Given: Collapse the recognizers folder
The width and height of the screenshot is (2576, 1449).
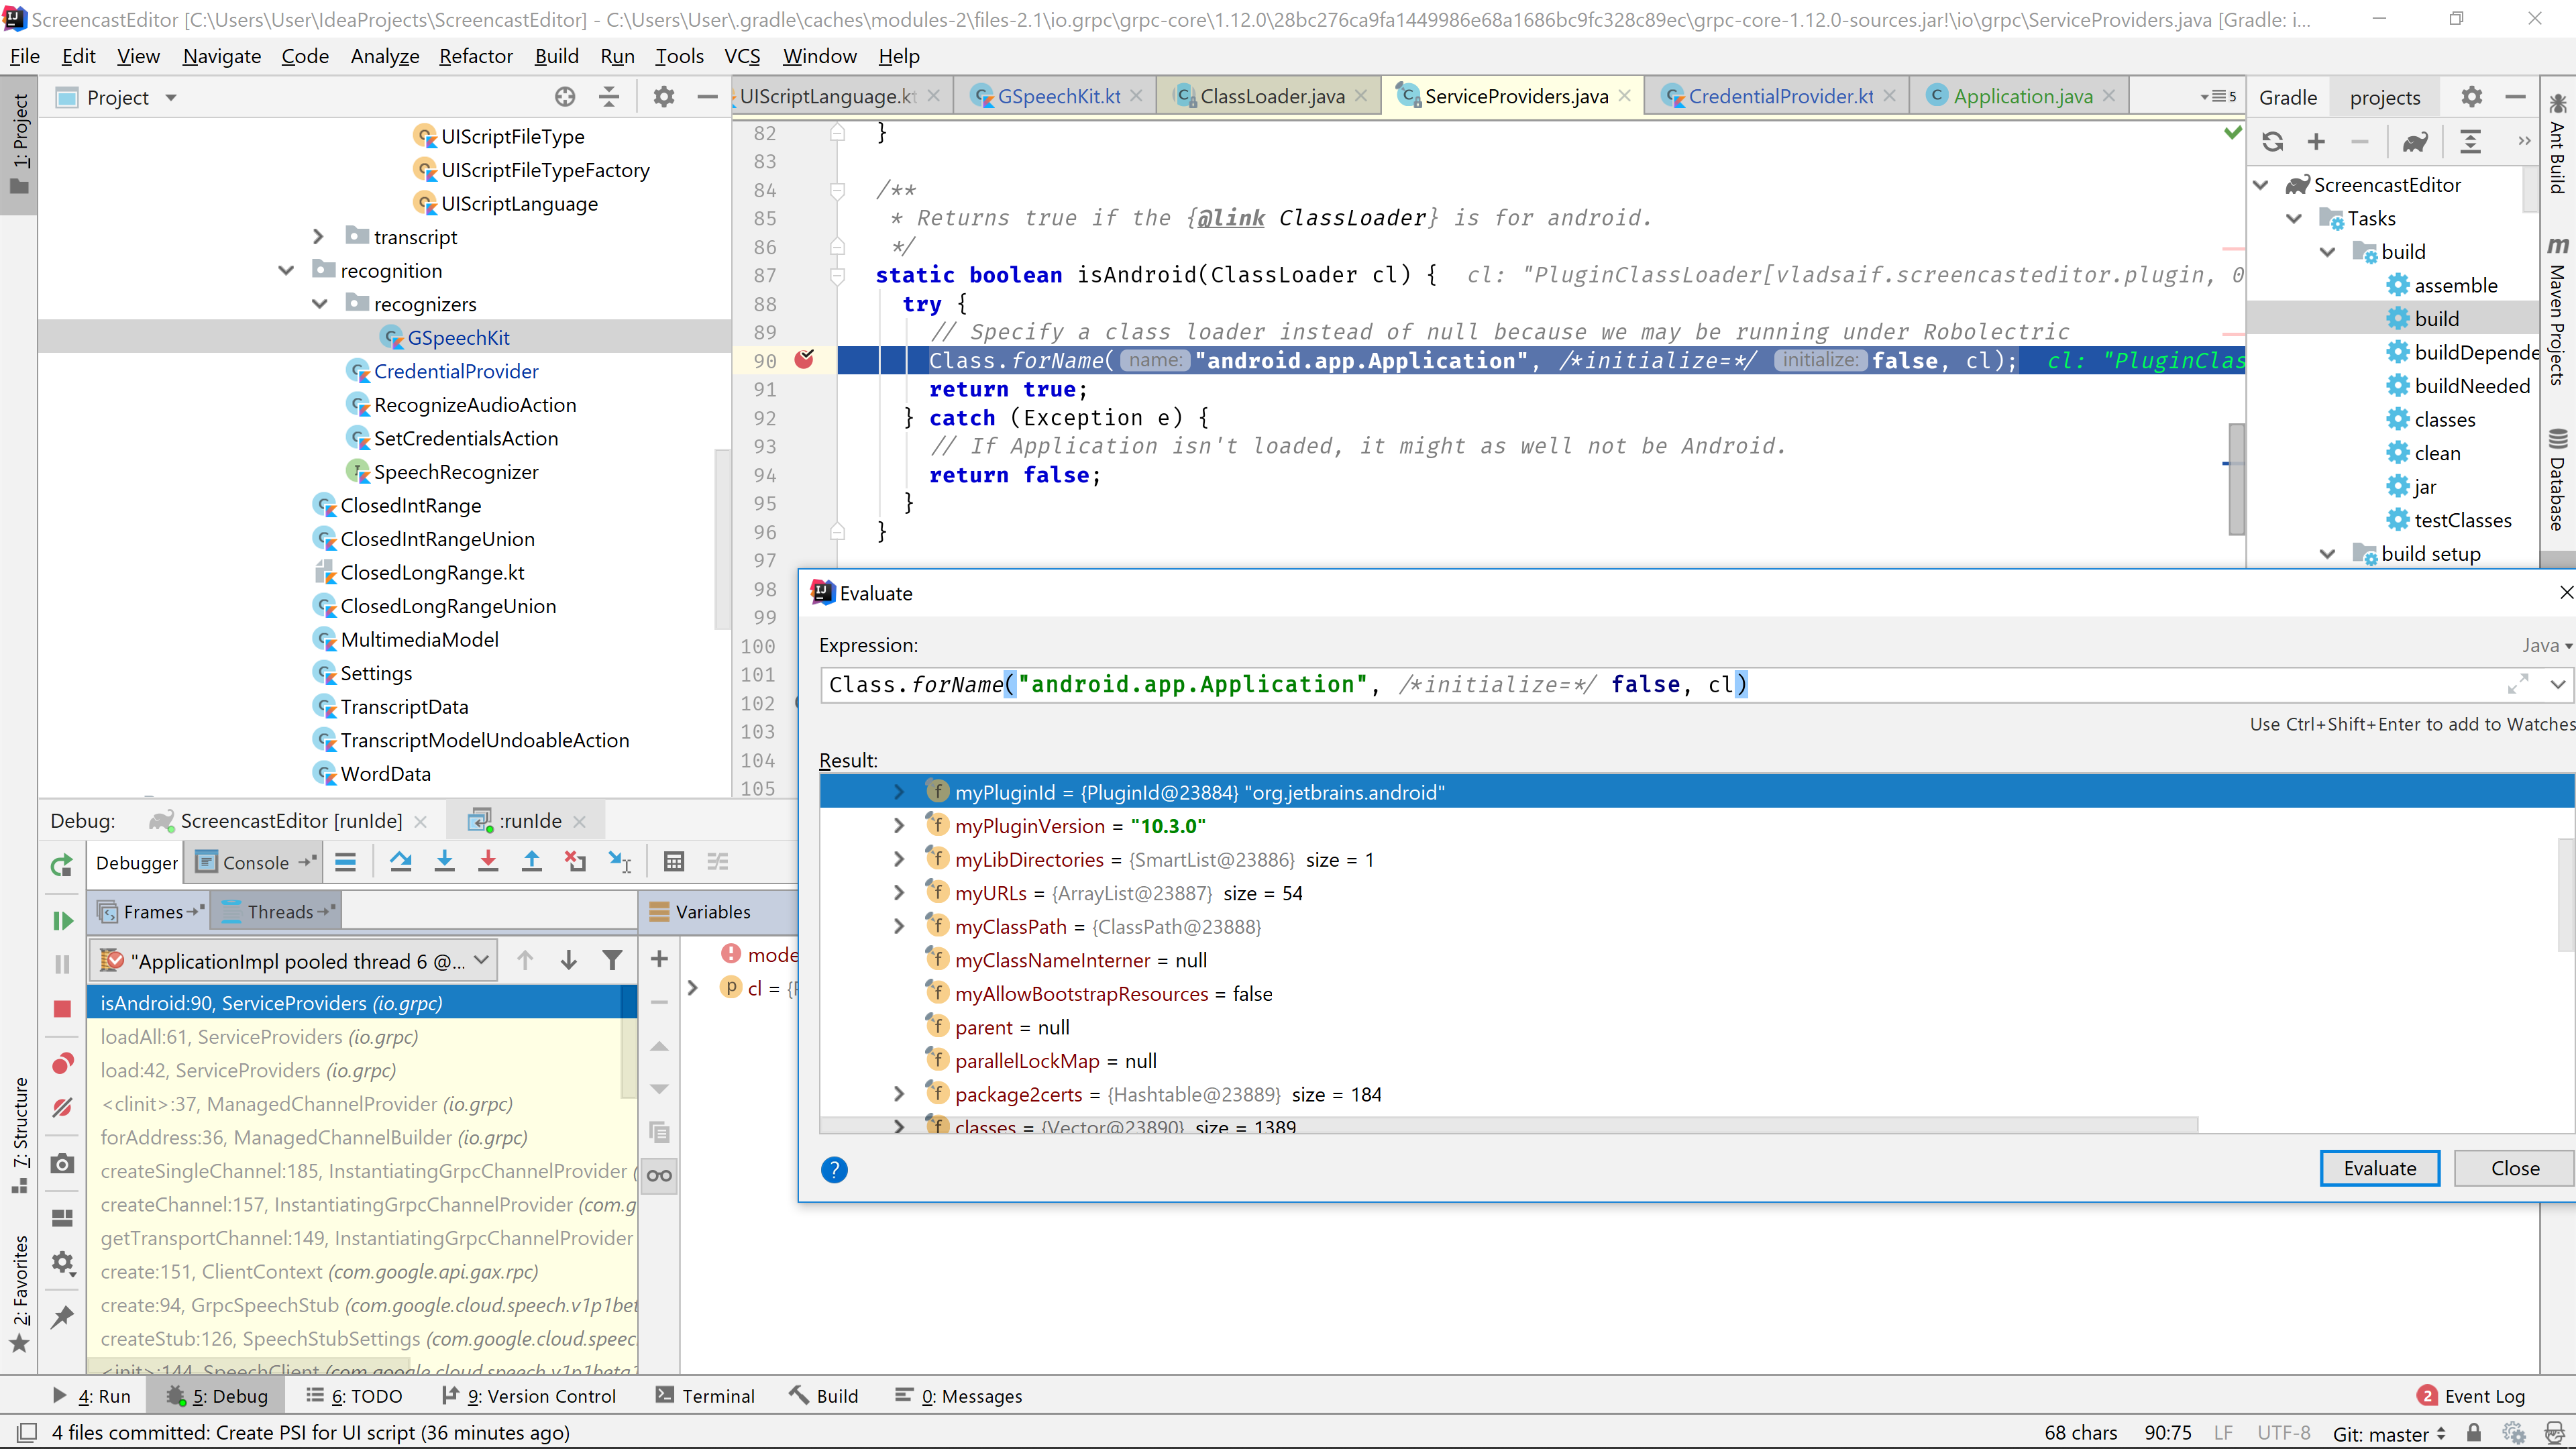Looking at the screenshot, I should (320, 304).
